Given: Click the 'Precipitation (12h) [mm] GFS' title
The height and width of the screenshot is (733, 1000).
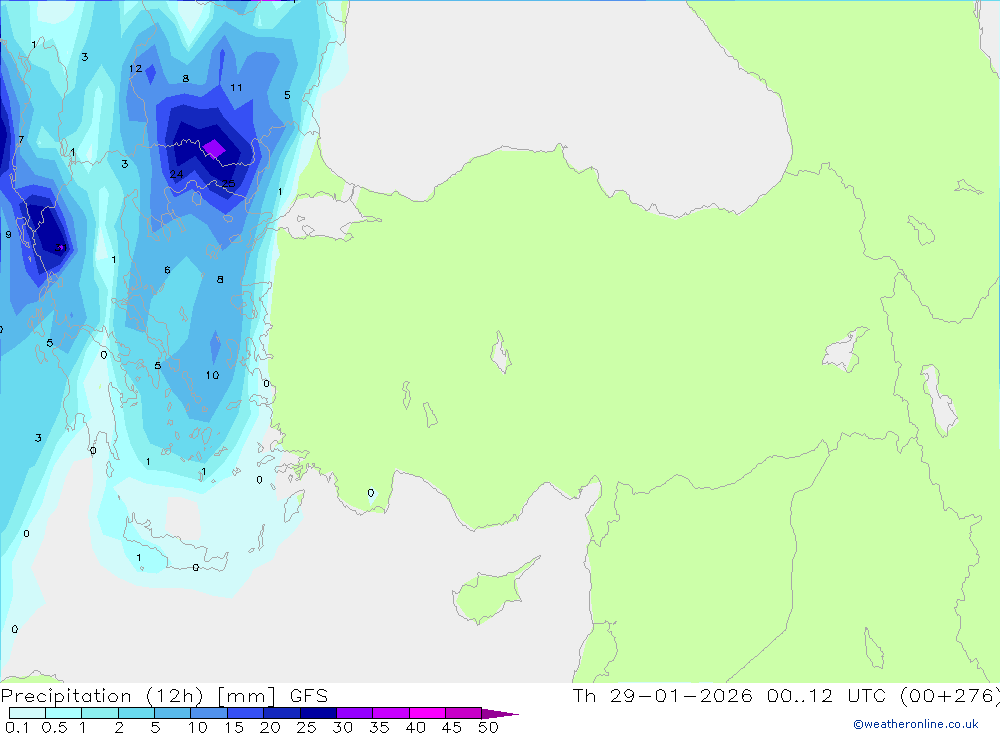Looking at the screenshot, I should pos(165,696).
